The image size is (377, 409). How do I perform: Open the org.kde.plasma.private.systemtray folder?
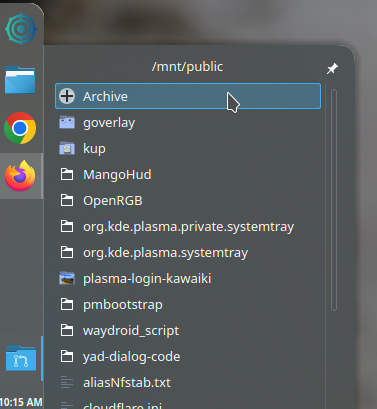tap(188, 226)
